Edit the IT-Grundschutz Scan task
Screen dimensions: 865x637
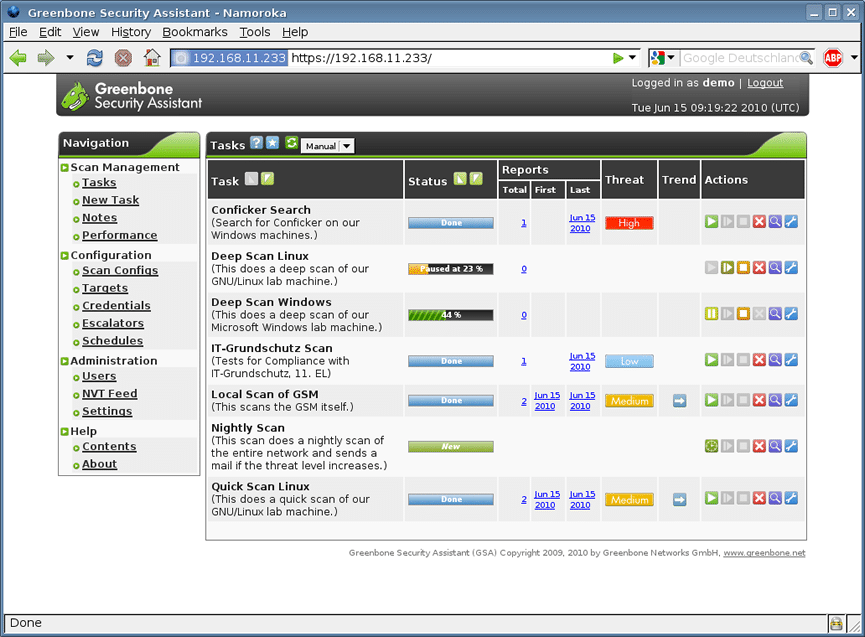click(x=791, y=360)
